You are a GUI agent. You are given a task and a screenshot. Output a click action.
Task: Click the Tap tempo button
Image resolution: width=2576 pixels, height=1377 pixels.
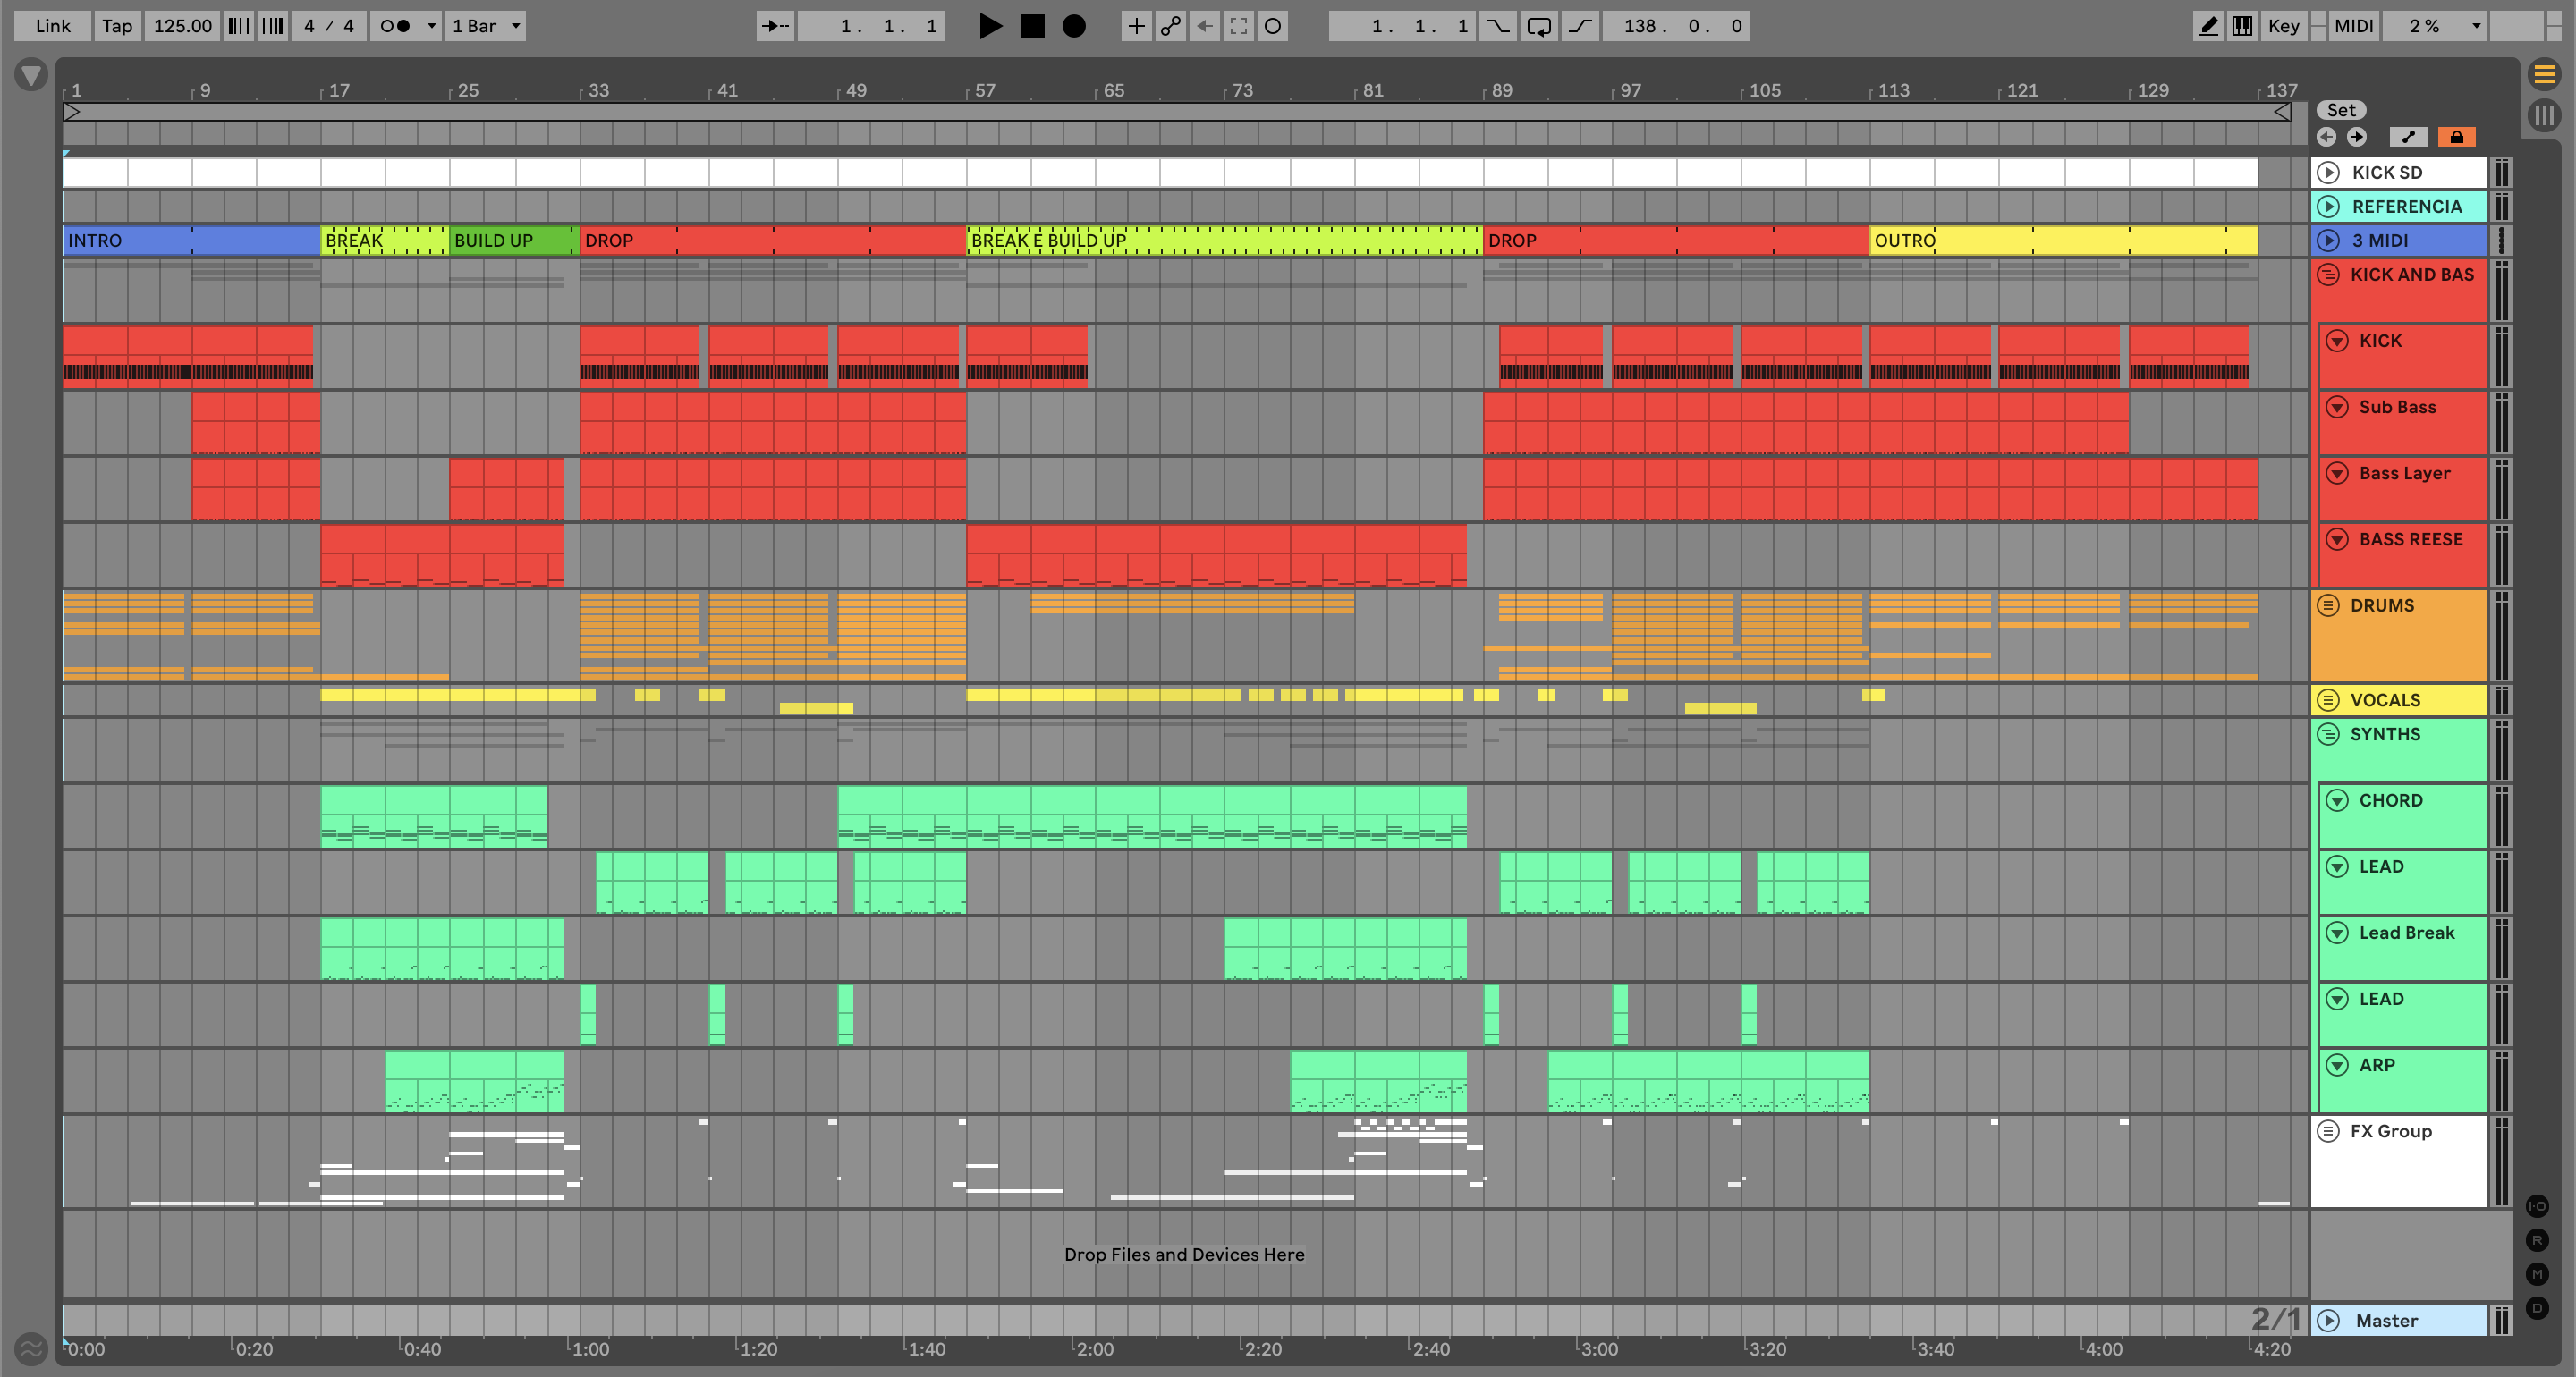117,26
